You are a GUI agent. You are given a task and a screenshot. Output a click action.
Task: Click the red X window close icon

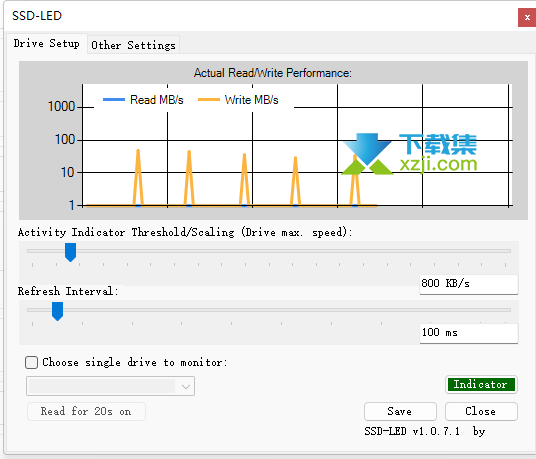point(527,17)
